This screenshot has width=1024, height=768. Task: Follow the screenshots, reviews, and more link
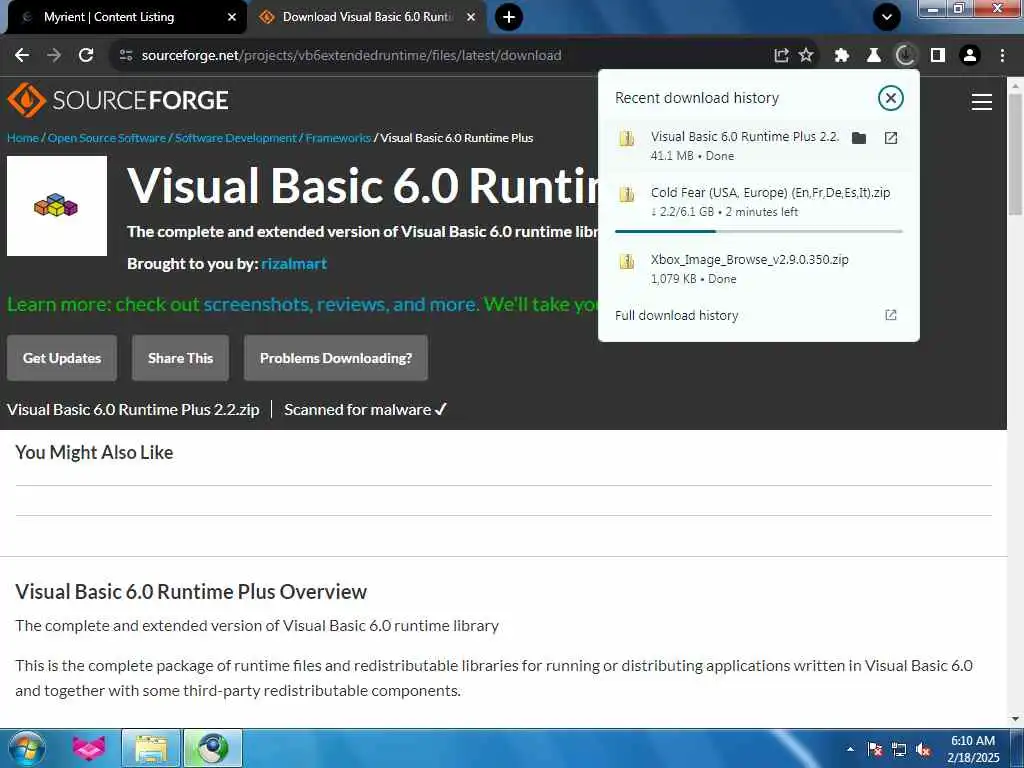[x=340, y=304]
